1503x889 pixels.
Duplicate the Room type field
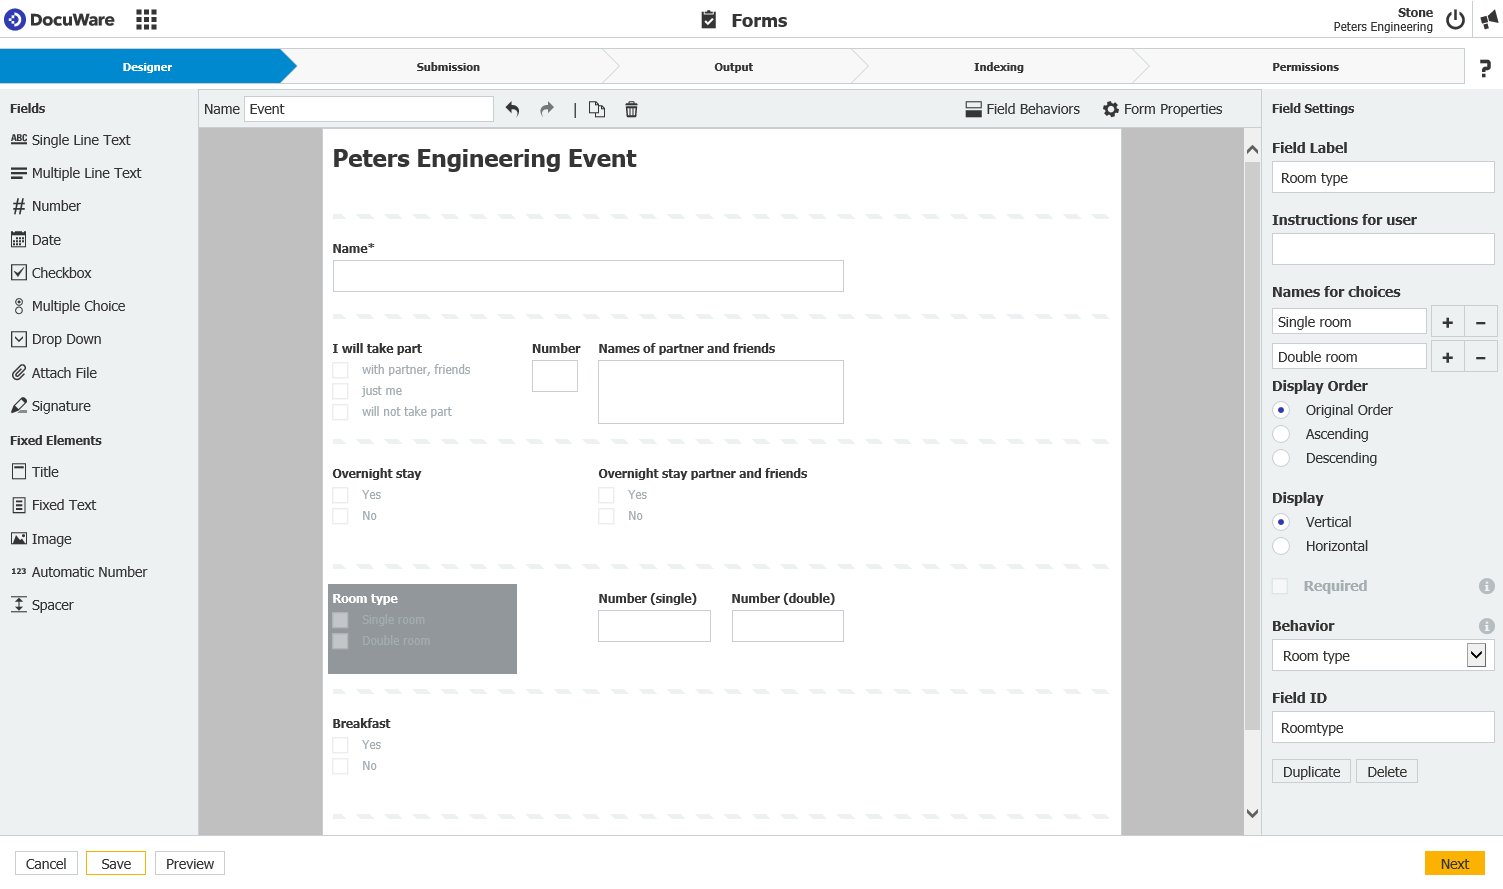(x=1311, y=771)
